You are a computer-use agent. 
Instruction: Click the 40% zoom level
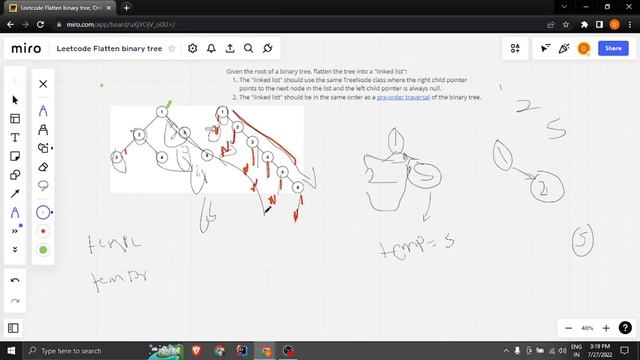tap(587, 328)
